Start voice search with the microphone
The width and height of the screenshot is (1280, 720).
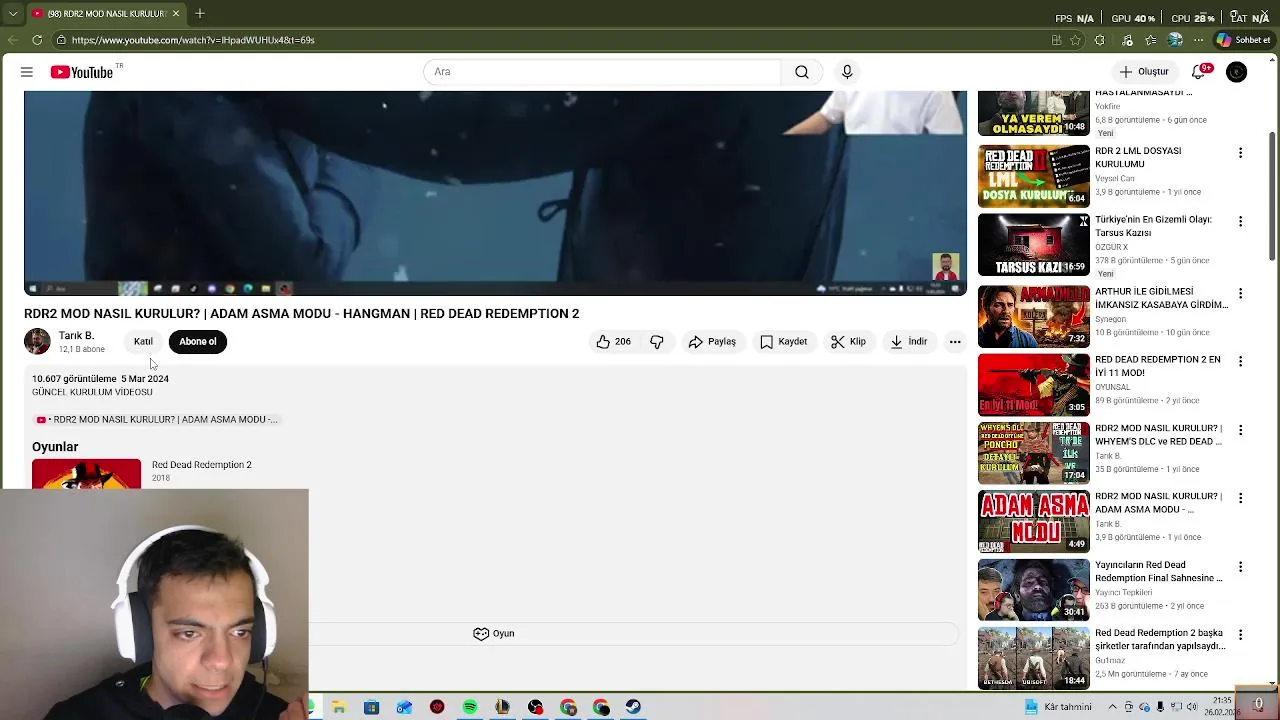pos(847,72)
